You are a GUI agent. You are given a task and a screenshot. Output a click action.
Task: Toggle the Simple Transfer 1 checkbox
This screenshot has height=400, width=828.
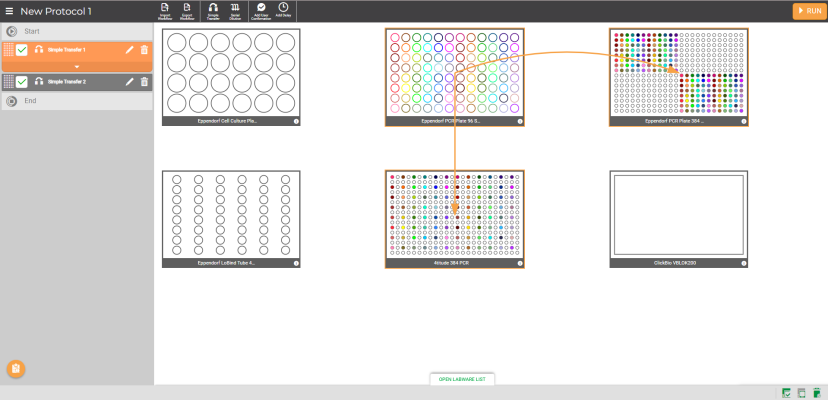pos(22,50)
